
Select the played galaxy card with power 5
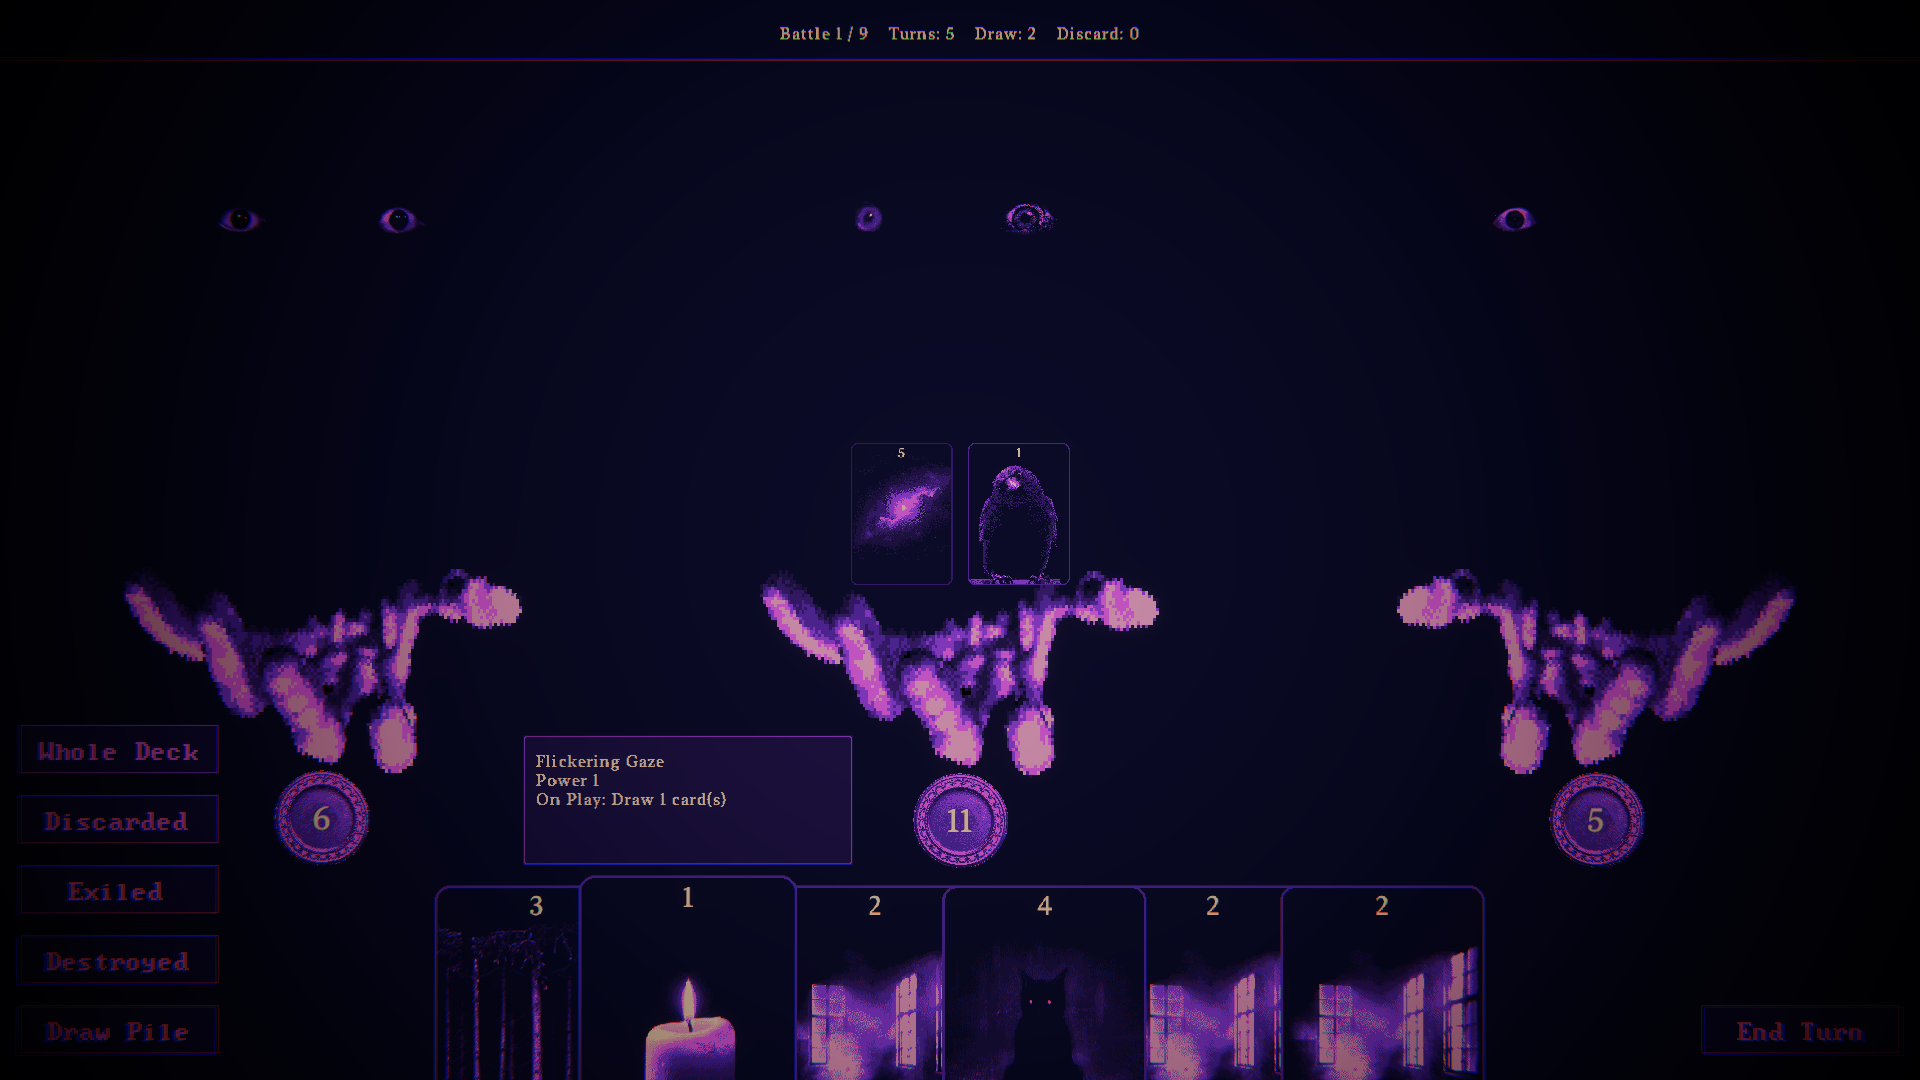pyautogui.click(x=901, y=513)
